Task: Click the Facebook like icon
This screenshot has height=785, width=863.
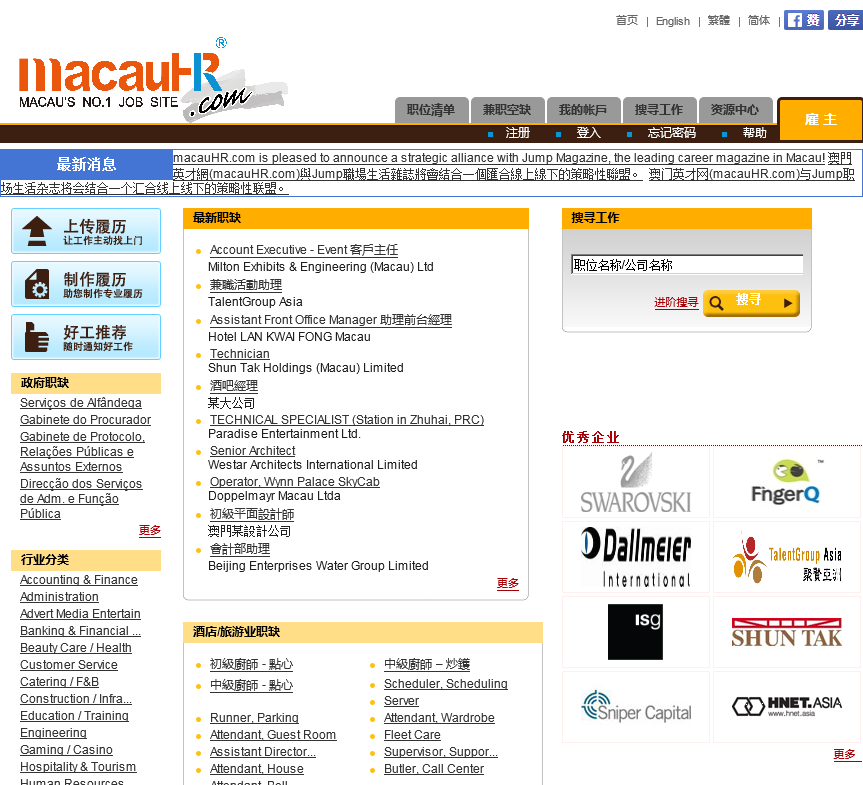Action: point(804,20)
